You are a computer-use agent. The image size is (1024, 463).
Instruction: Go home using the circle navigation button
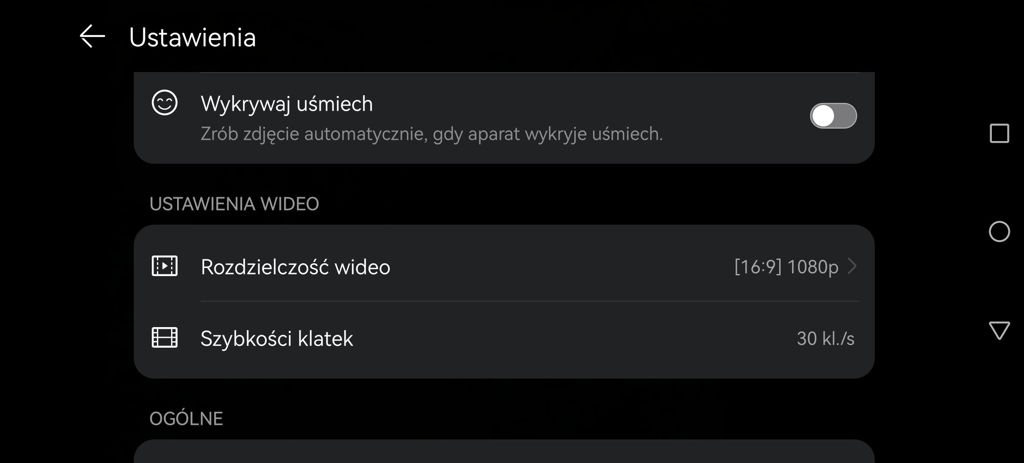(x=999, y=231)
